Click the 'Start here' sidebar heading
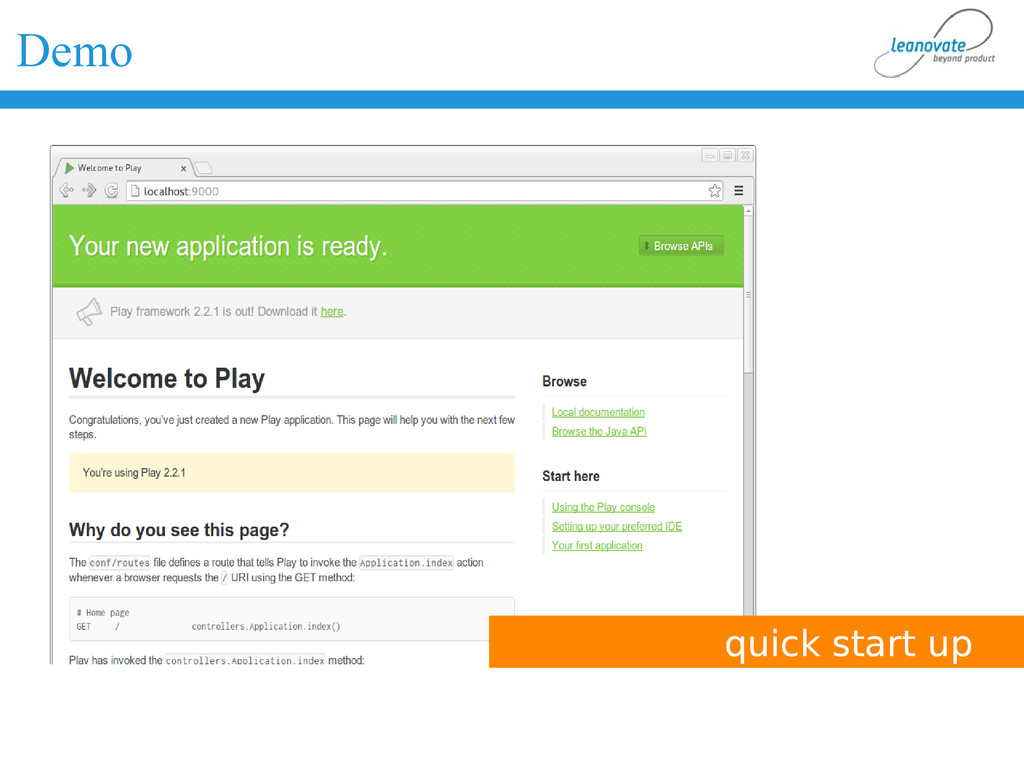This screenshot has width=1024, height=768. coord(571,476)
